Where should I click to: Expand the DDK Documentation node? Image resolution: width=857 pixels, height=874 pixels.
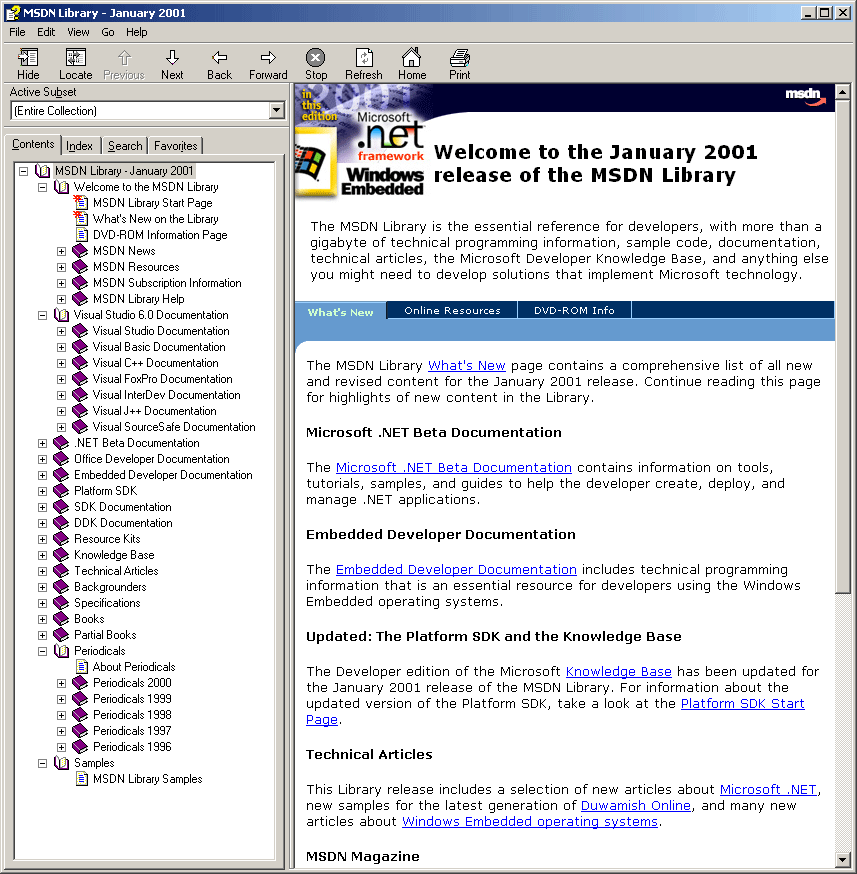42,523
